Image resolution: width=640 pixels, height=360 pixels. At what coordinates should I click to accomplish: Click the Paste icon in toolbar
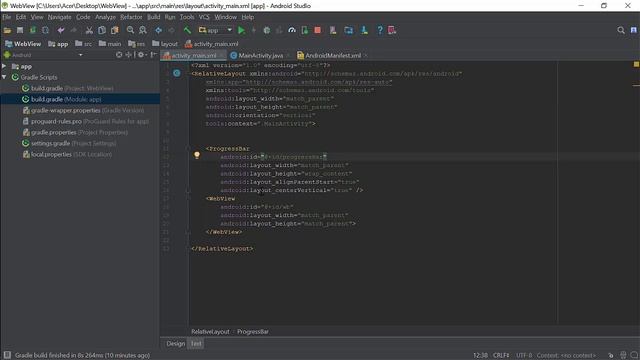point(115,30)
